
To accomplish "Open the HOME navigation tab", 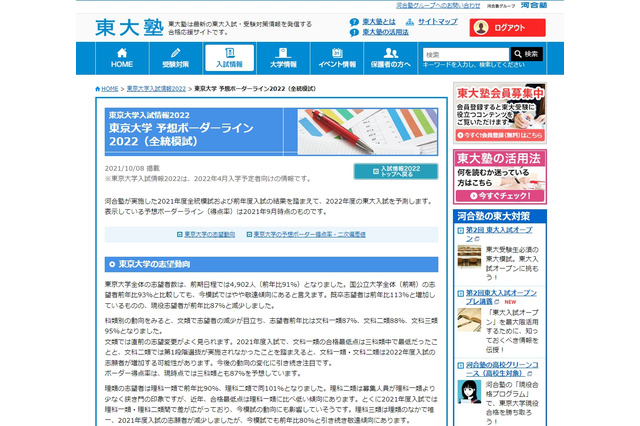I will 122,58.
